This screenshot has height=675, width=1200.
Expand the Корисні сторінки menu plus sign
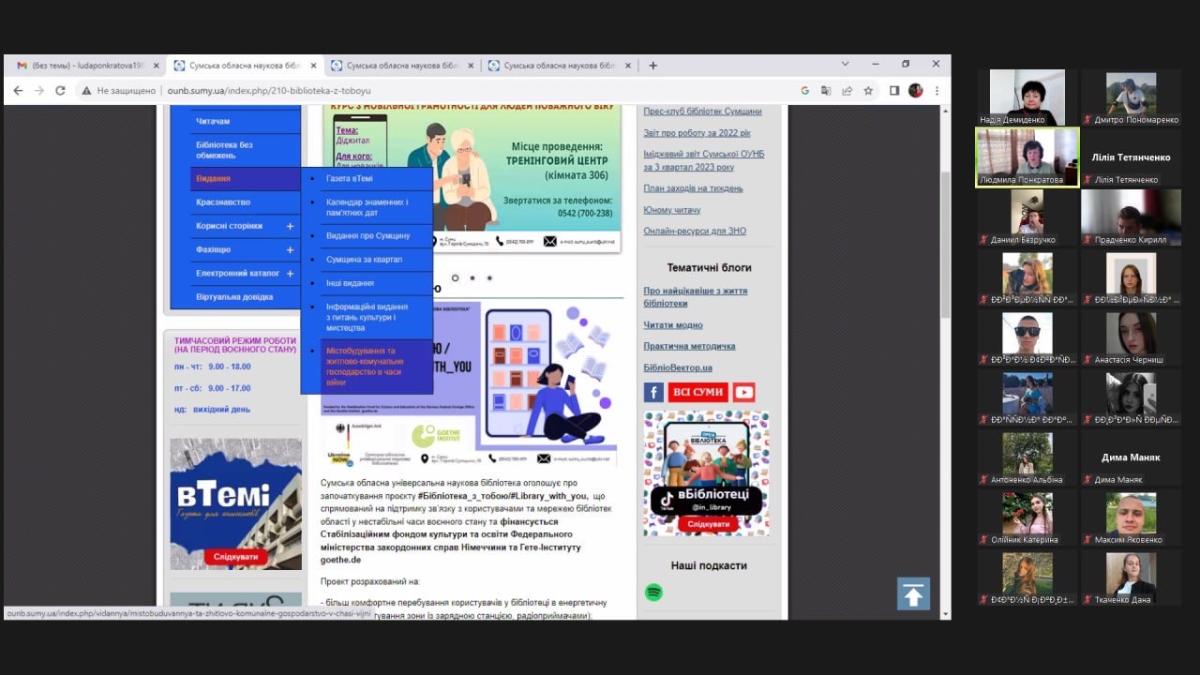click(290, 226)
